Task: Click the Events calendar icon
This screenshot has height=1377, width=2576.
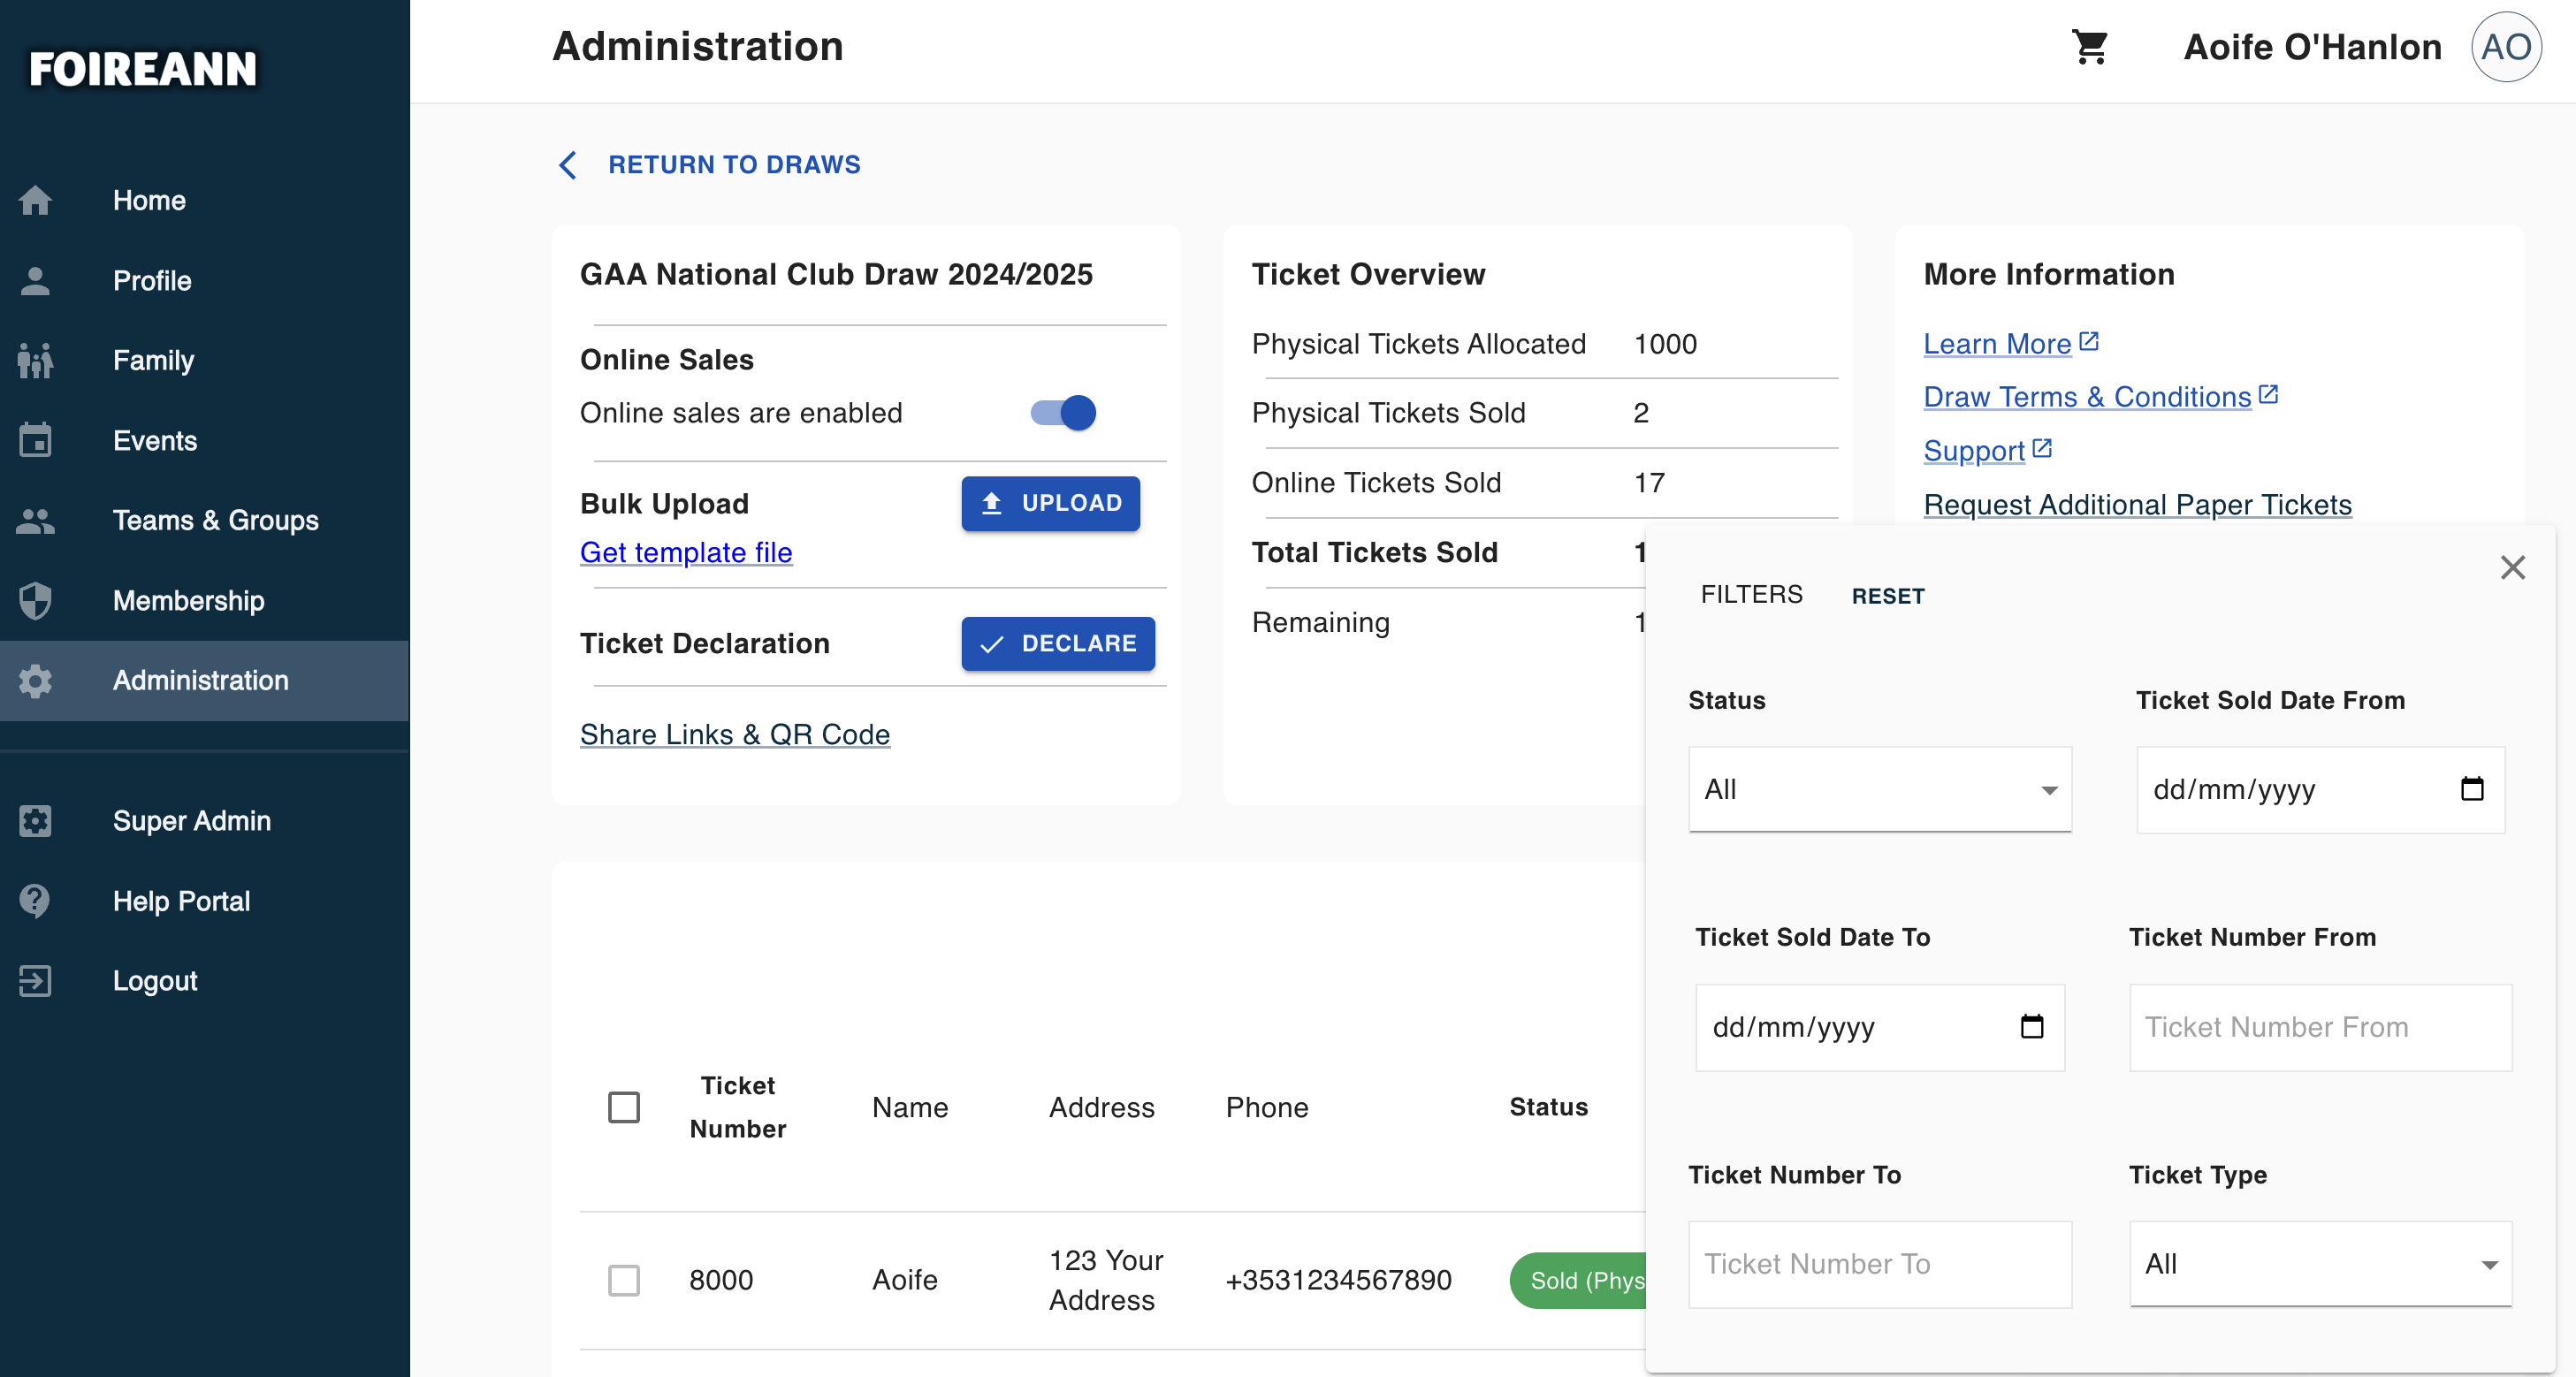Action: (35, 440)
